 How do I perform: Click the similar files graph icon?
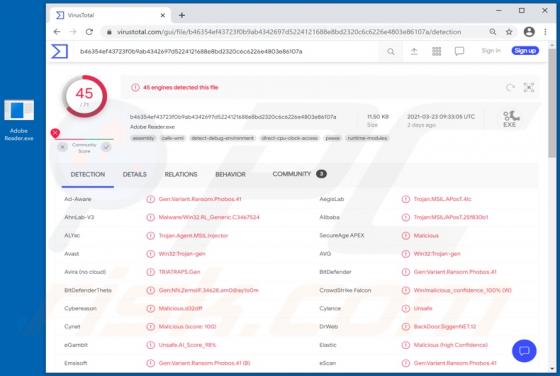click(x=529, y=87)
